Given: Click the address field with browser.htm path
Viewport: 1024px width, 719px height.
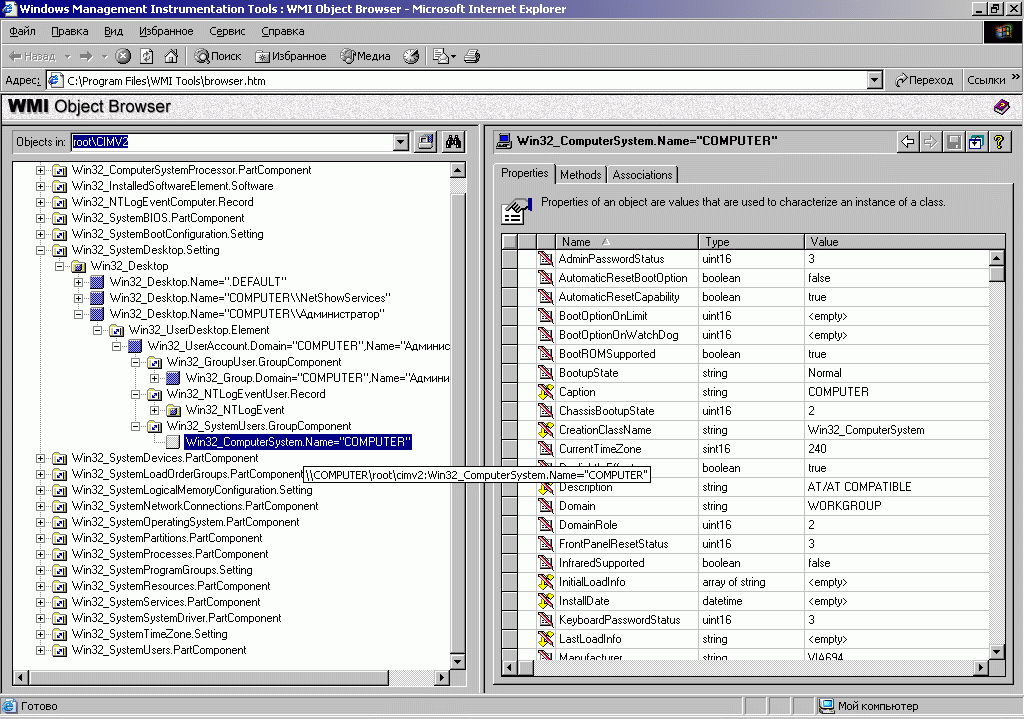Looking at the screenshot, I should [466, 80].
